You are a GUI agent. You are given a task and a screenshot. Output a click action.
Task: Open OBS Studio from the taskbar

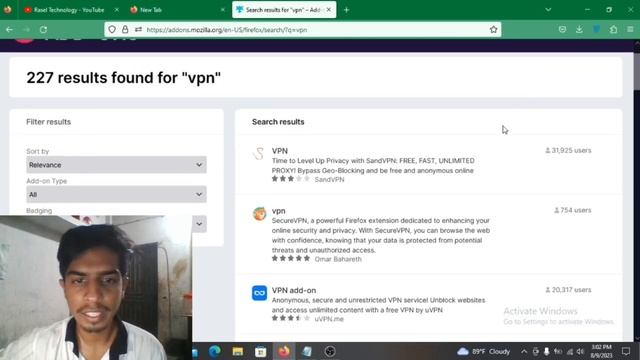point(330,351)
